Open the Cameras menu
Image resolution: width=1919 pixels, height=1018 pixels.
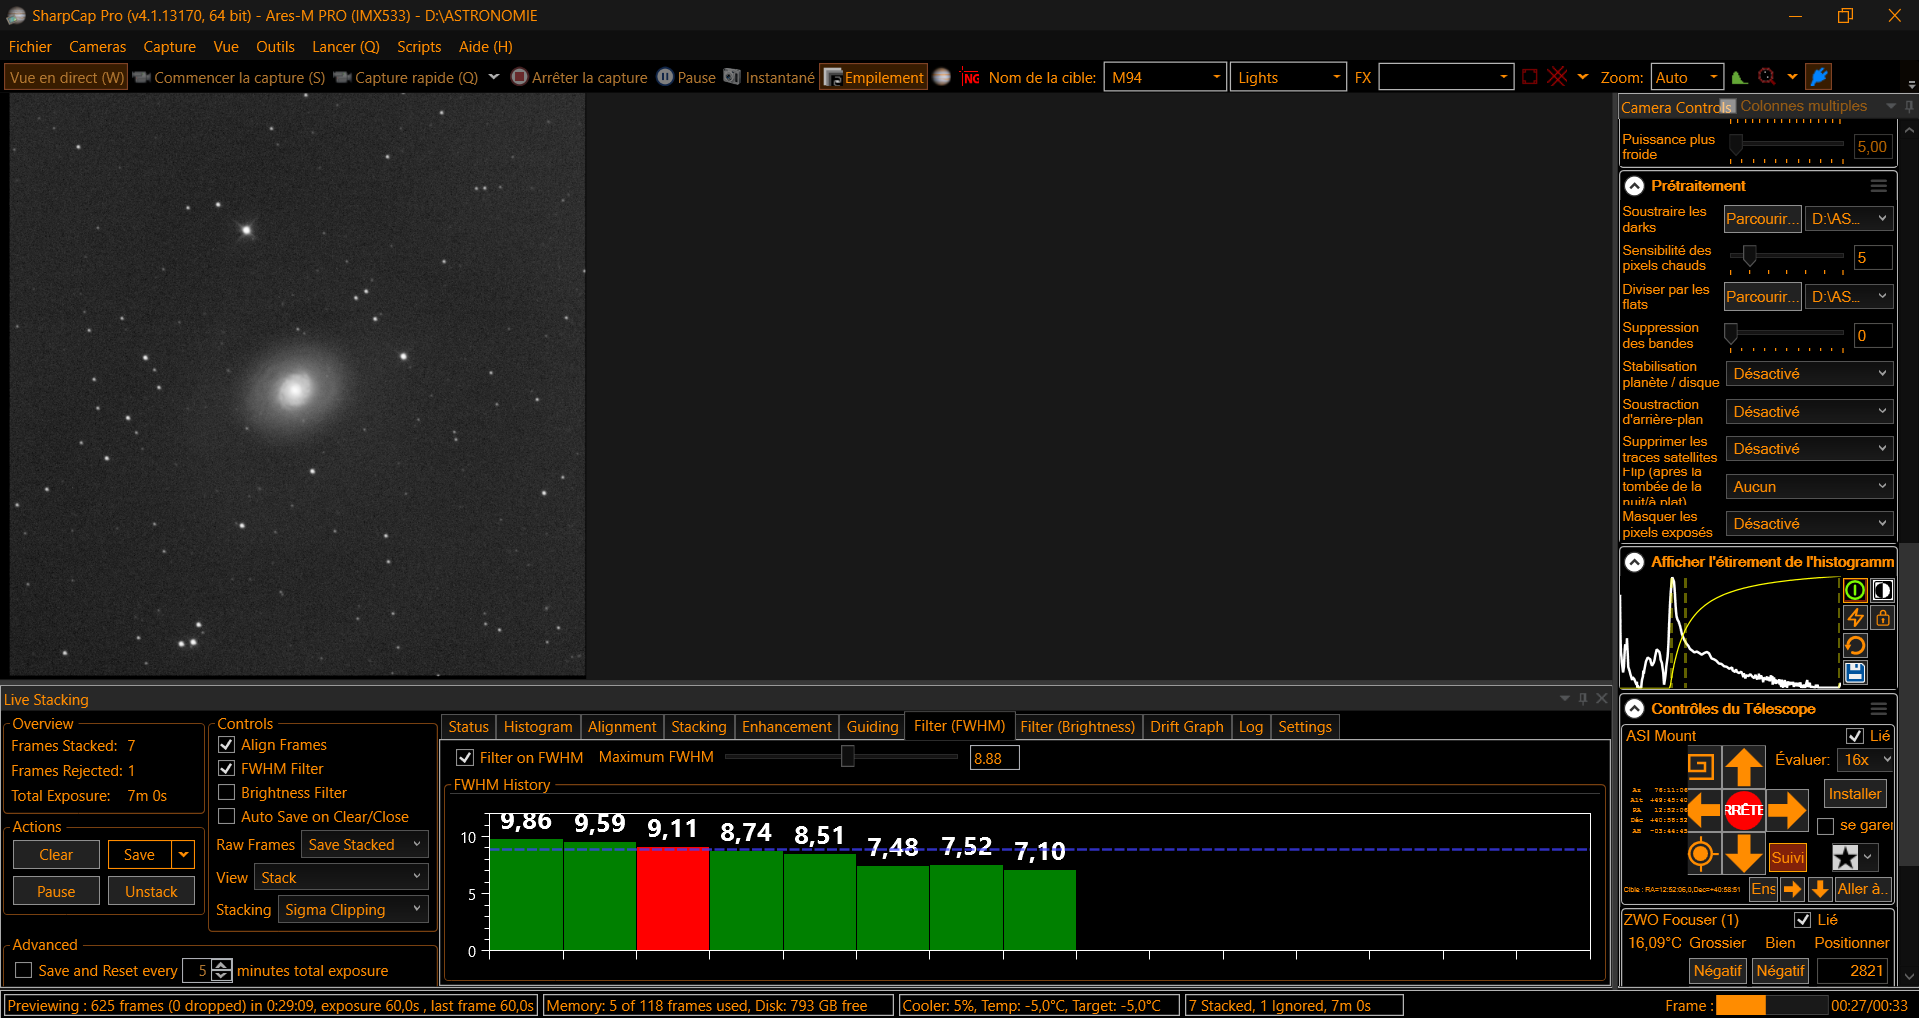pyautogui.click(x=97, y=47)
